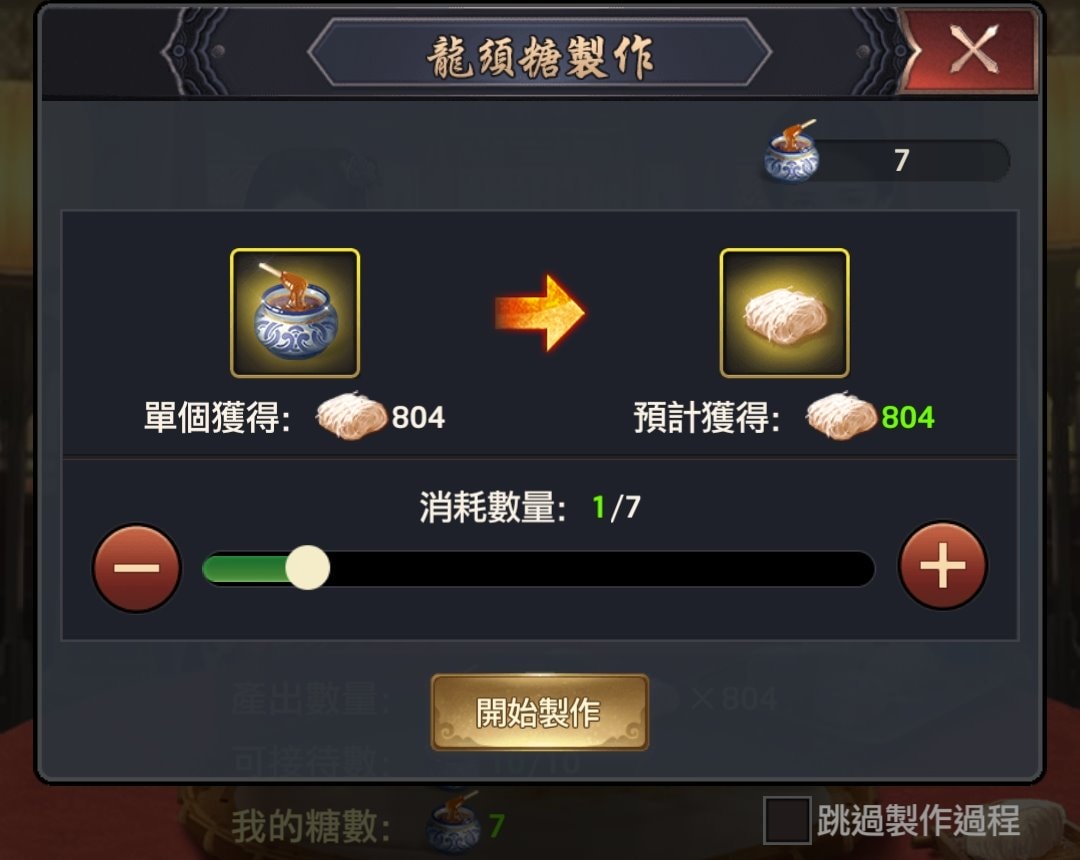1080x860 pixels.
Task: Click the 跳過製作過程 label text
Action: [x=918, y=819]
